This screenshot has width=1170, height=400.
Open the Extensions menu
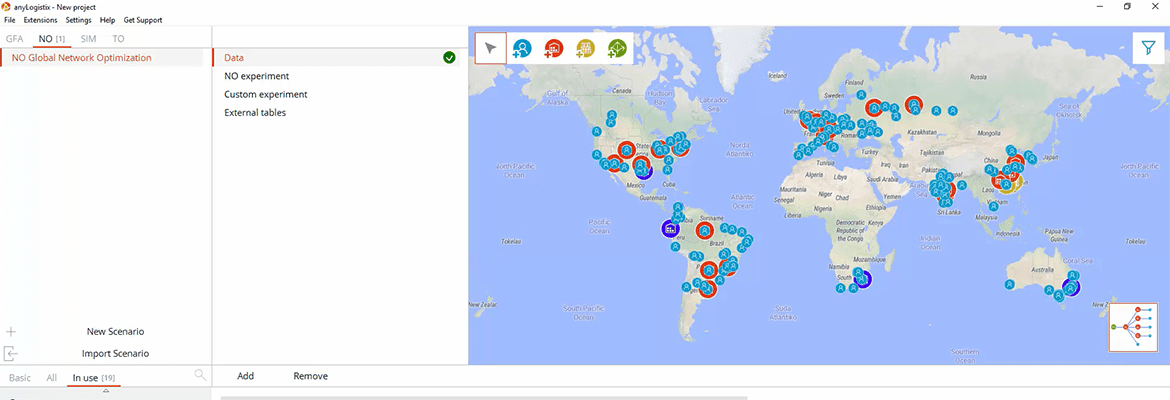(x=41, y=20)
